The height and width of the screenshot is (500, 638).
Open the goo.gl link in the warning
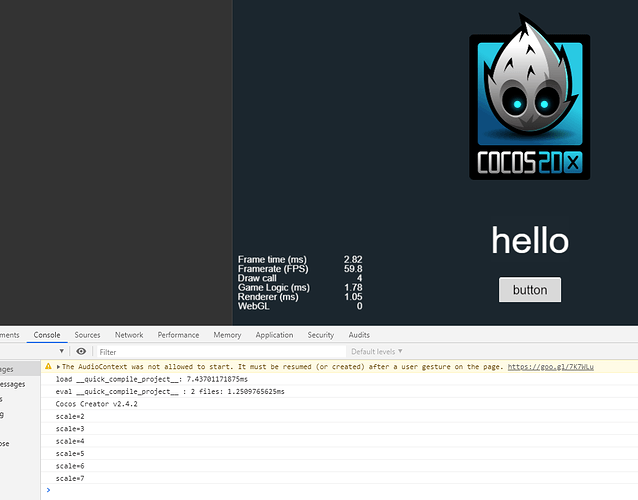(551, 367)
